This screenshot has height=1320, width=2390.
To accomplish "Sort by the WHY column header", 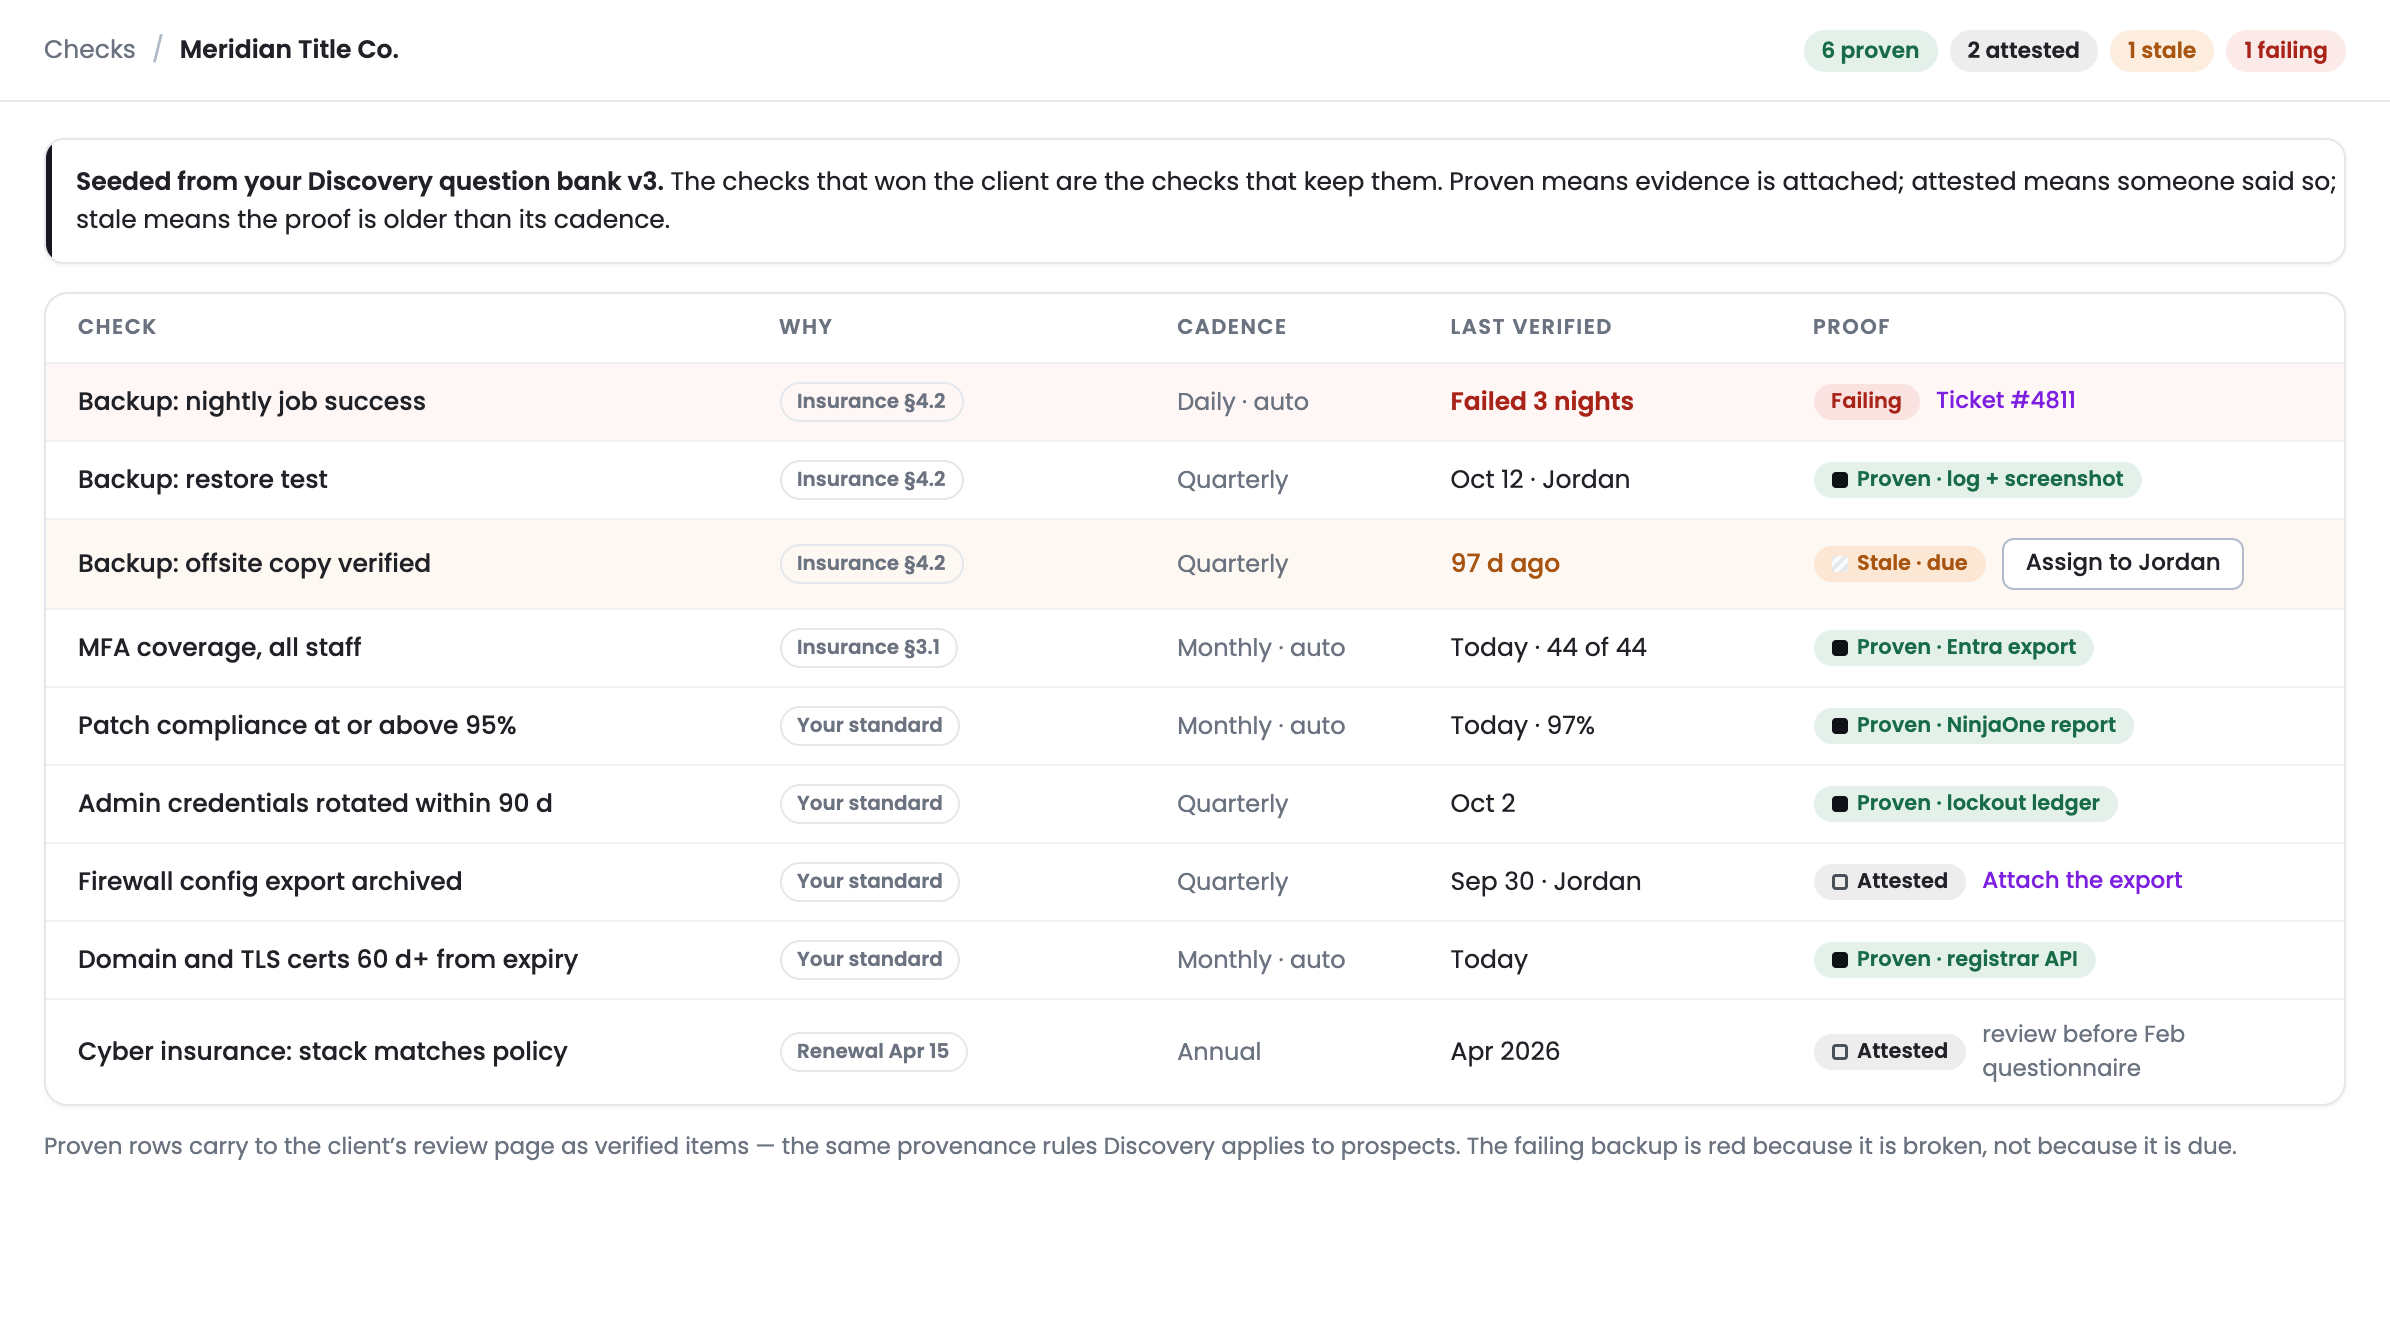I will [x=805, y=327].
